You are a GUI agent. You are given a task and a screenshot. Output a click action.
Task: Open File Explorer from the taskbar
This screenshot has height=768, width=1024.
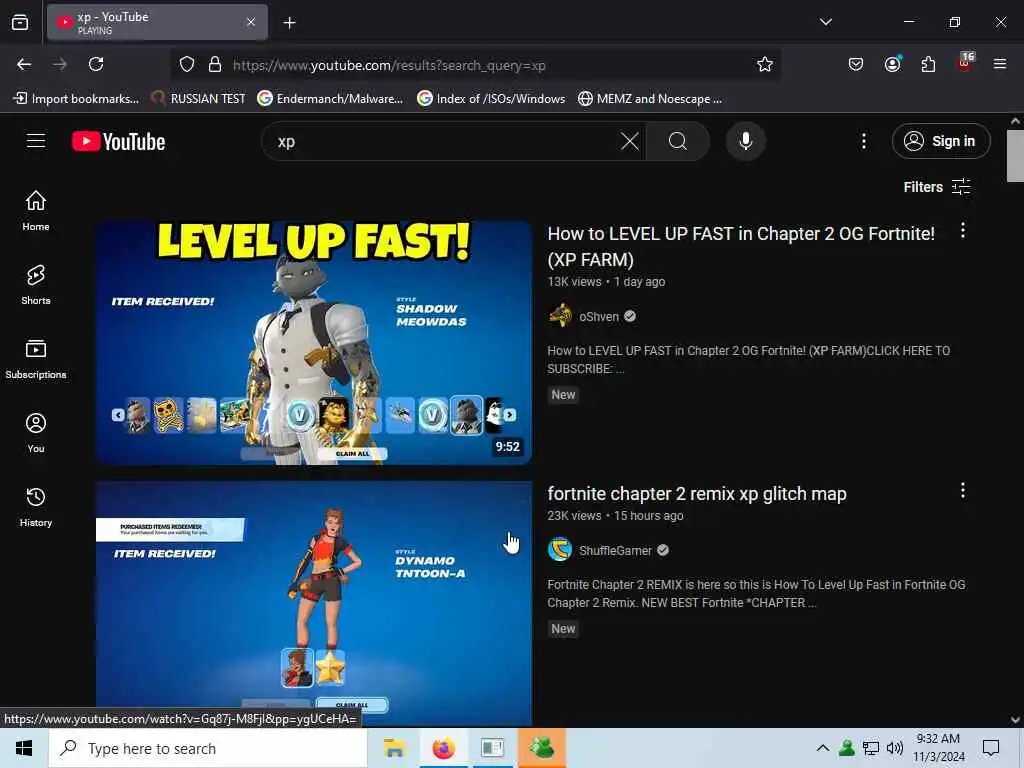(x=394, y=748)
